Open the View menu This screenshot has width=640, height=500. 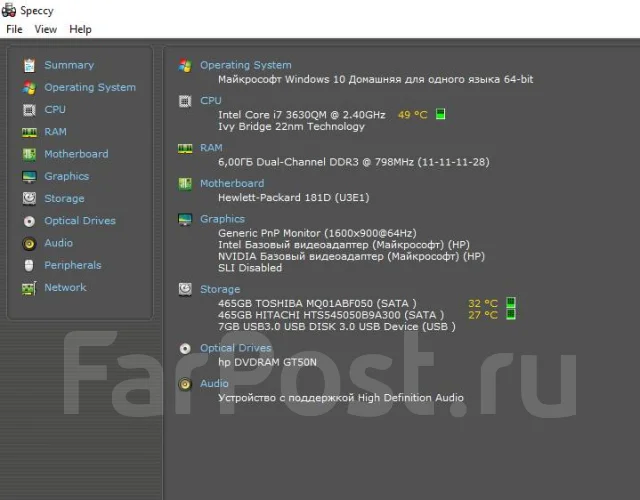[45, 29]
